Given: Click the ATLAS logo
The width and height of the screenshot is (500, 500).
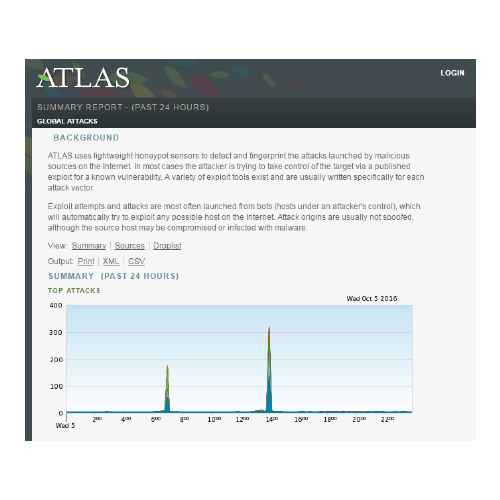Looking at the screenshot, I should point(83,78).
